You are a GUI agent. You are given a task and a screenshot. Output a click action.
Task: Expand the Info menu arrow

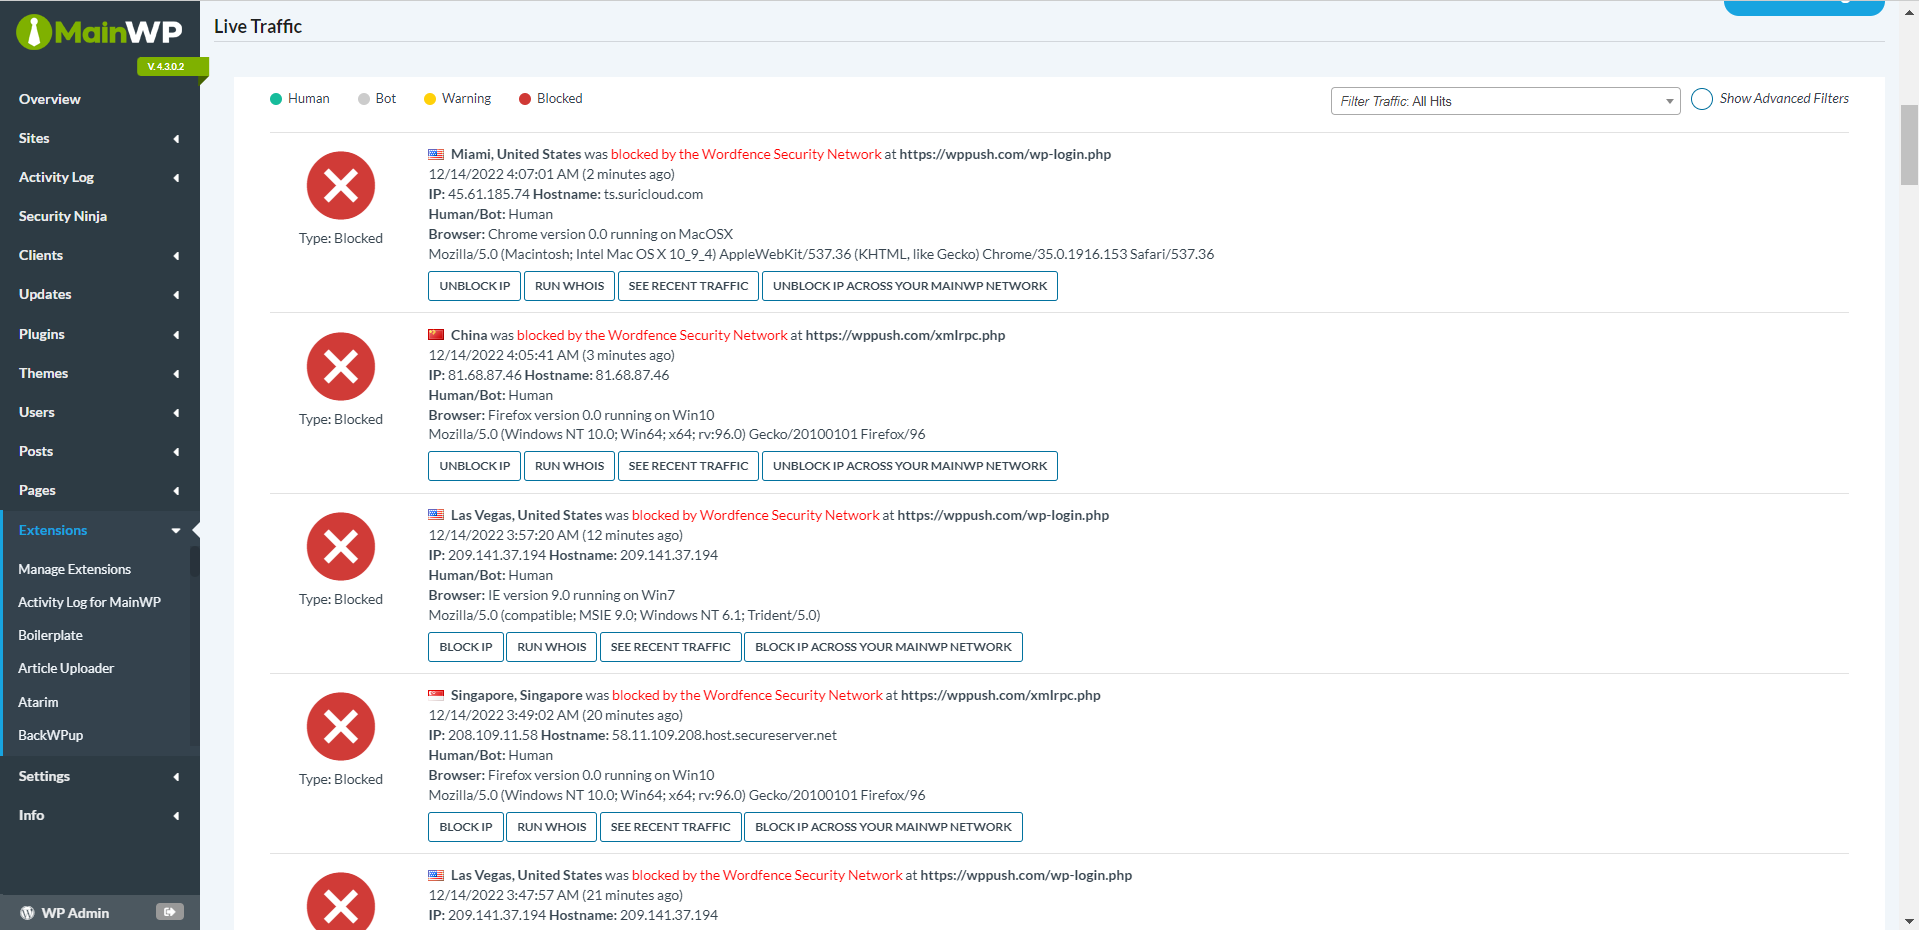(x=176, y=816)
